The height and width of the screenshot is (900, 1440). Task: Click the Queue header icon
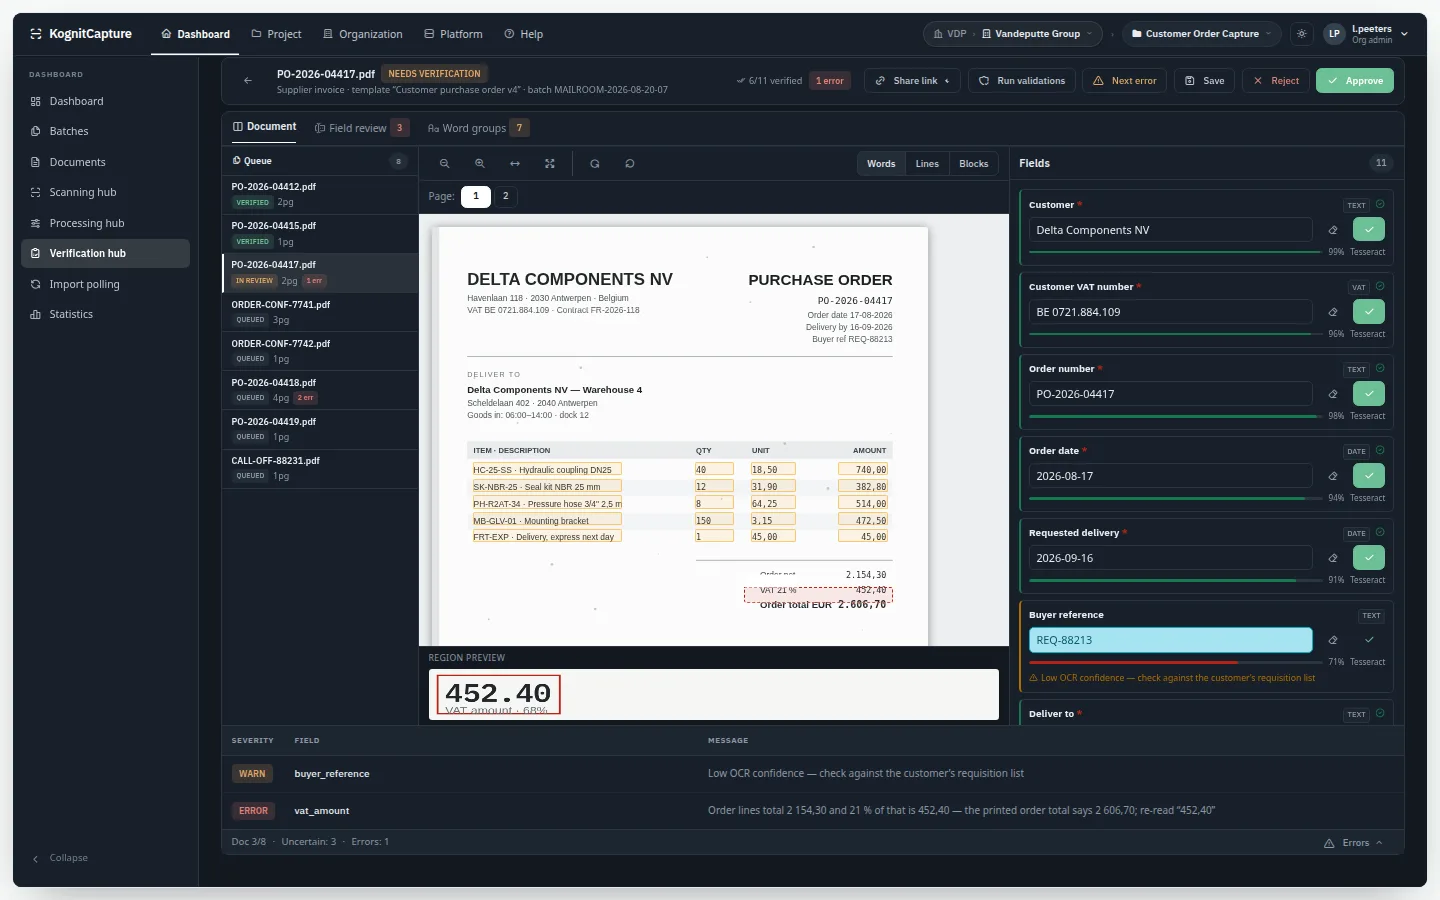(x=237, y=161)
